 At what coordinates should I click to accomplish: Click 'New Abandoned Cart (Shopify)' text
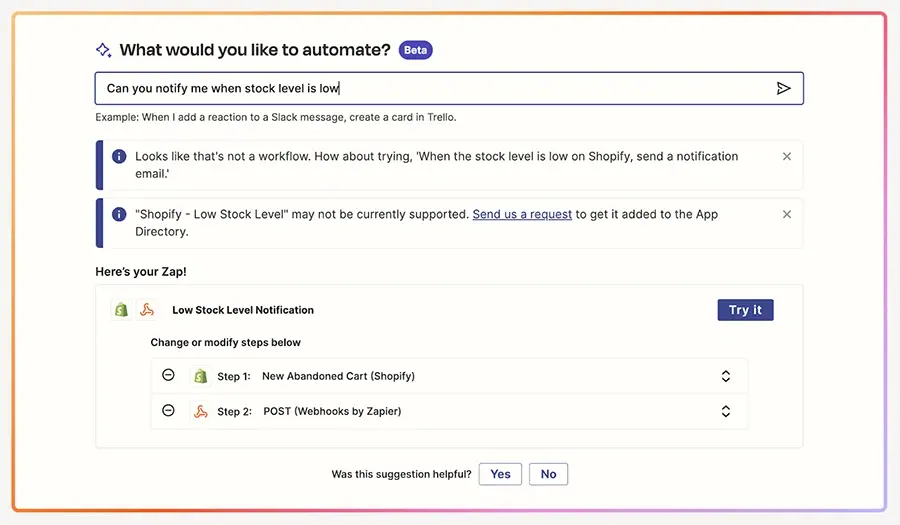pos(338,376)
